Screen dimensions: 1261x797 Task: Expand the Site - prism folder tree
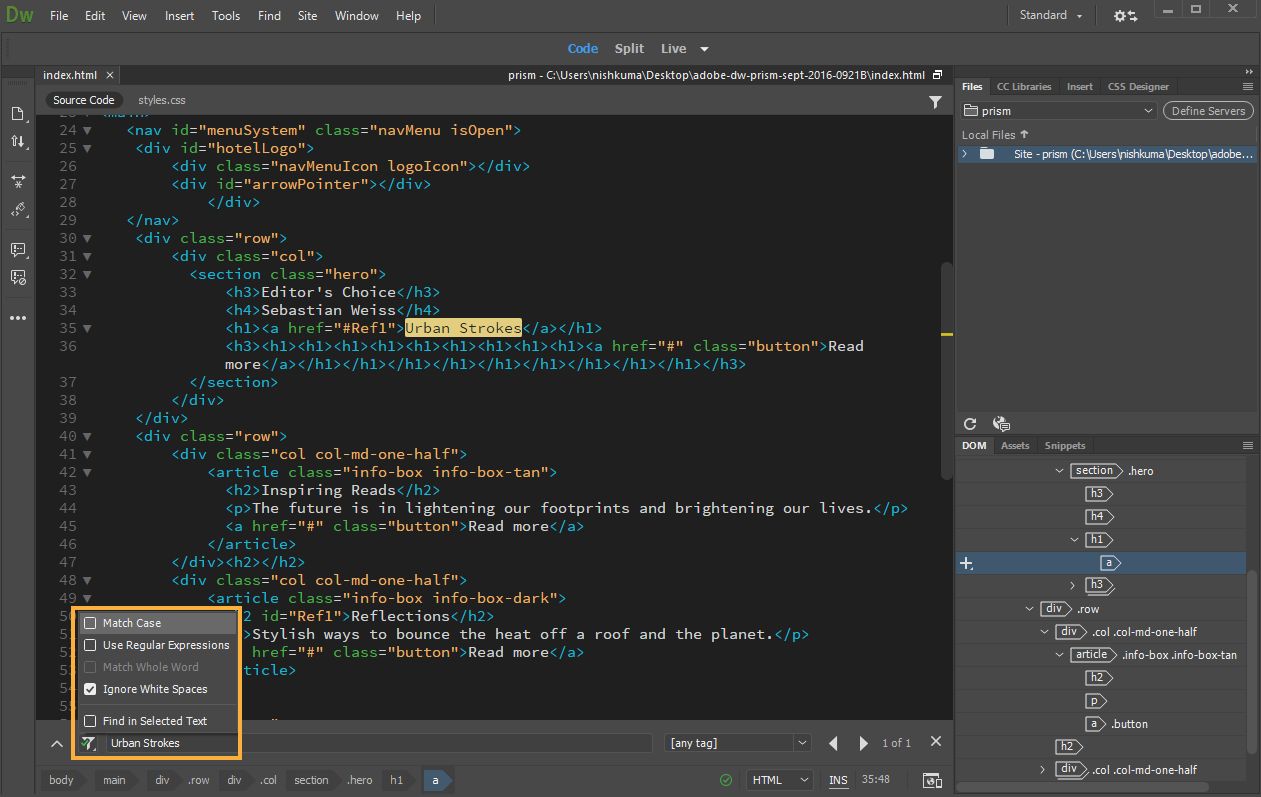click(x=964, y=154)
